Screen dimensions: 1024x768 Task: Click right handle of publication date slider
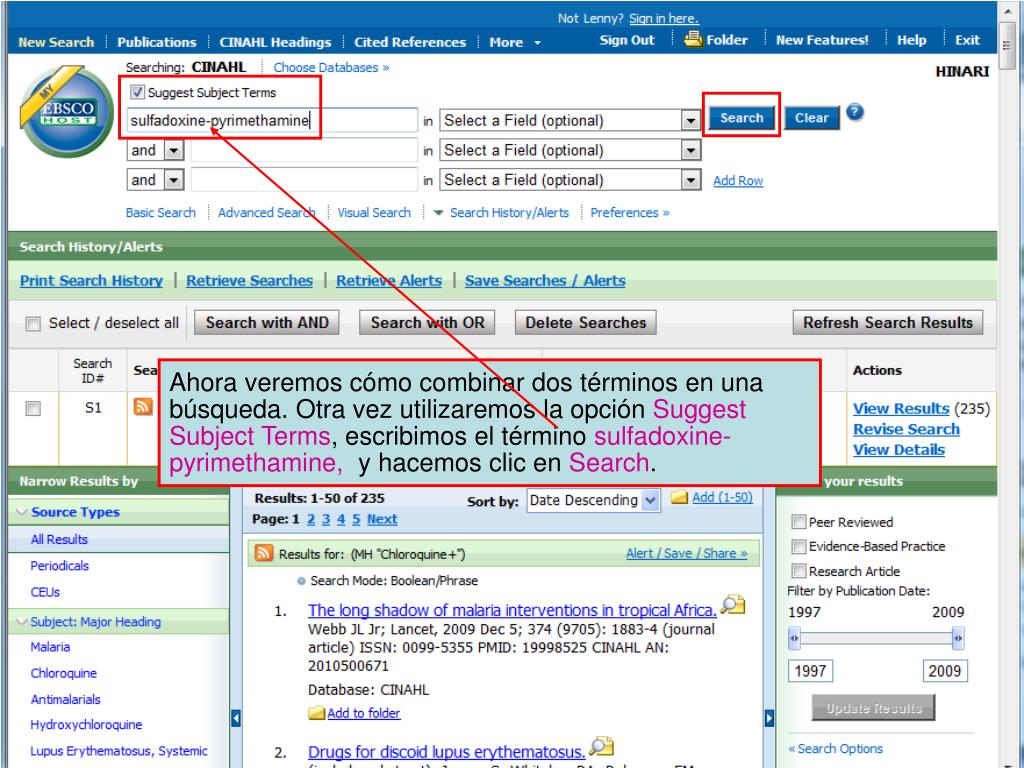(x=957, y=638)
